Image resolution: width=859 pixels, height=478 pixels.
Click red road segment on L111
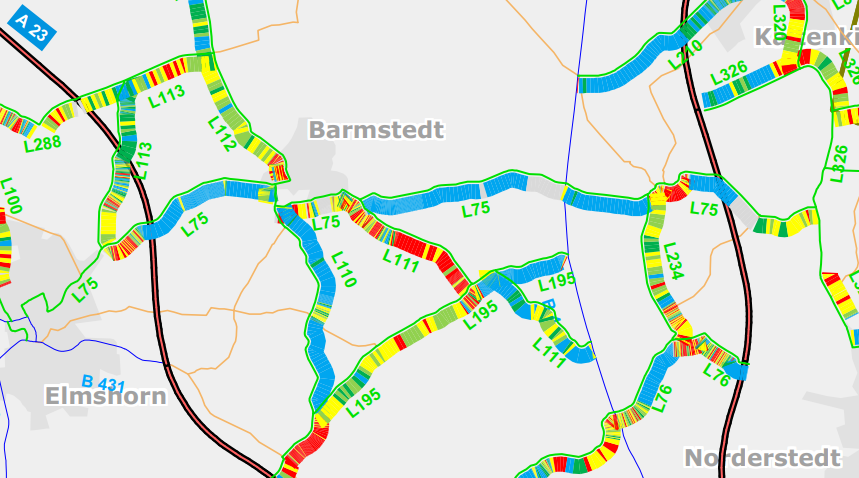click(416, 244)
